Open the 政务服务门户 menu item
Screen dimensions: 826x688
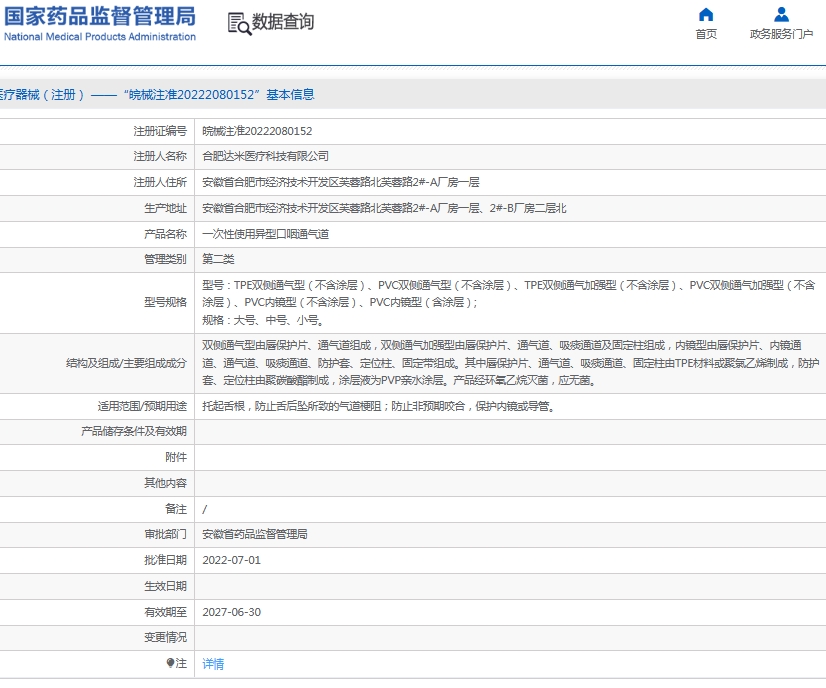click(781, 34)
